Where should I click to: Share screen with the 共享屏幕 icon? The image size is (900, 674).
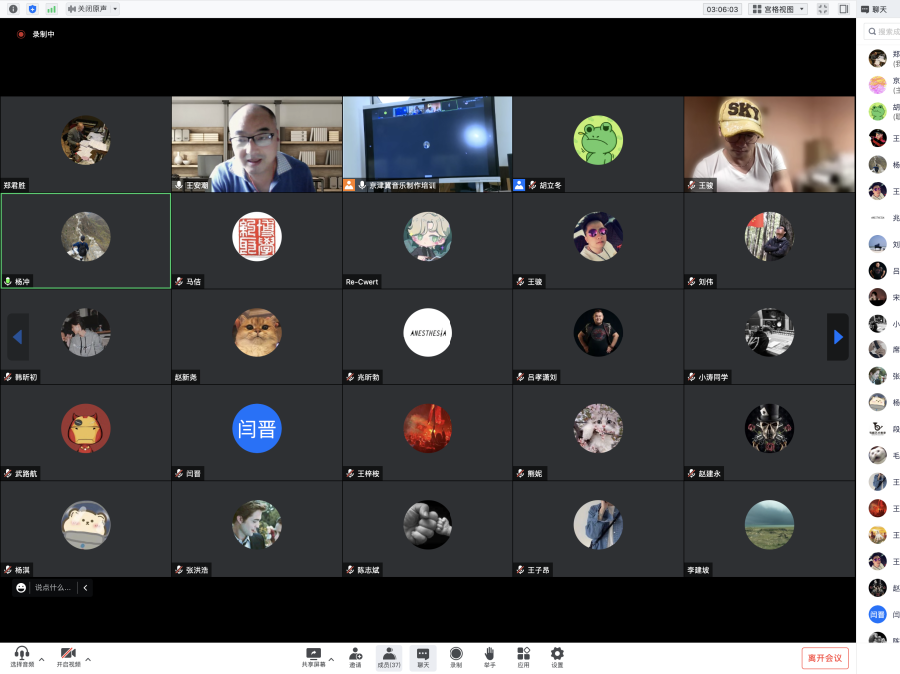(313, 657)
